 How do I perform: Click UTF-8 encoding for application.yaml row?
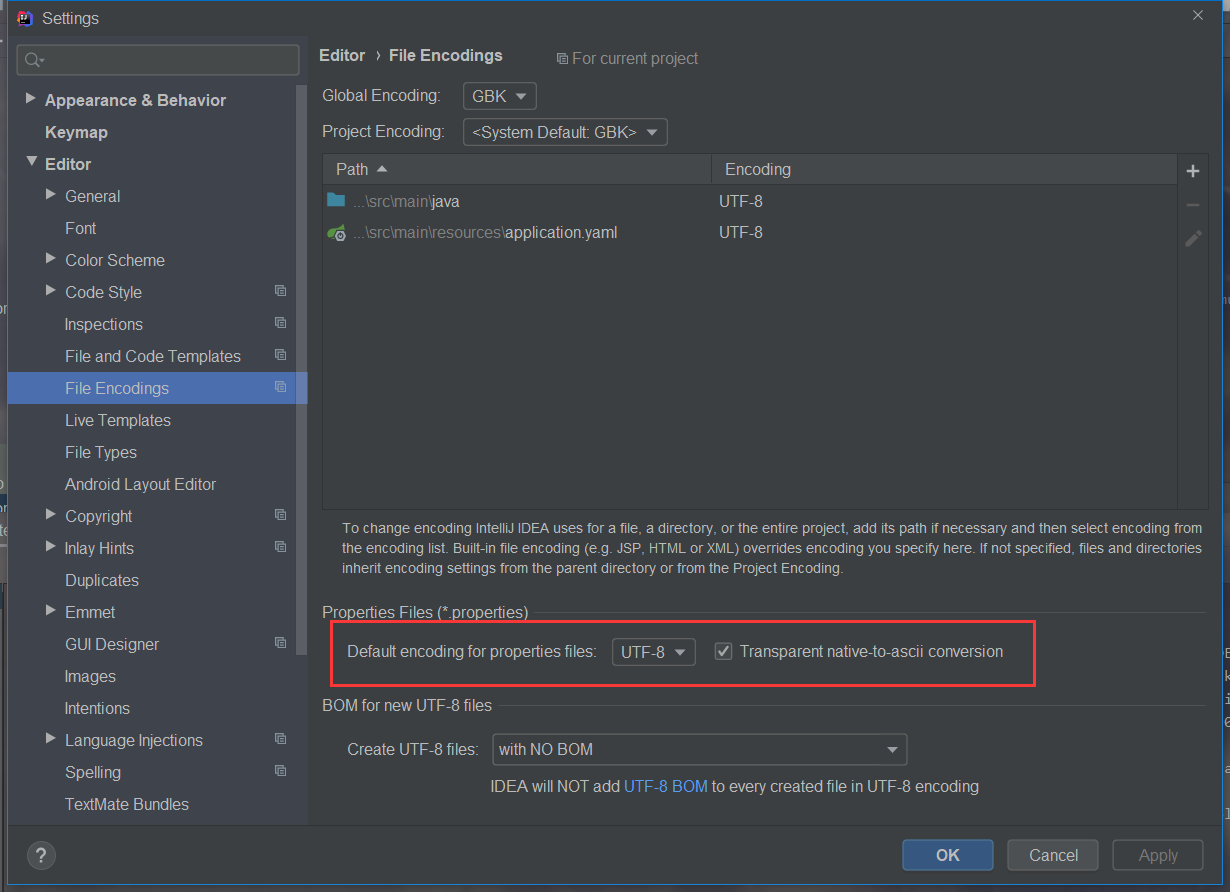click(741, 233)
